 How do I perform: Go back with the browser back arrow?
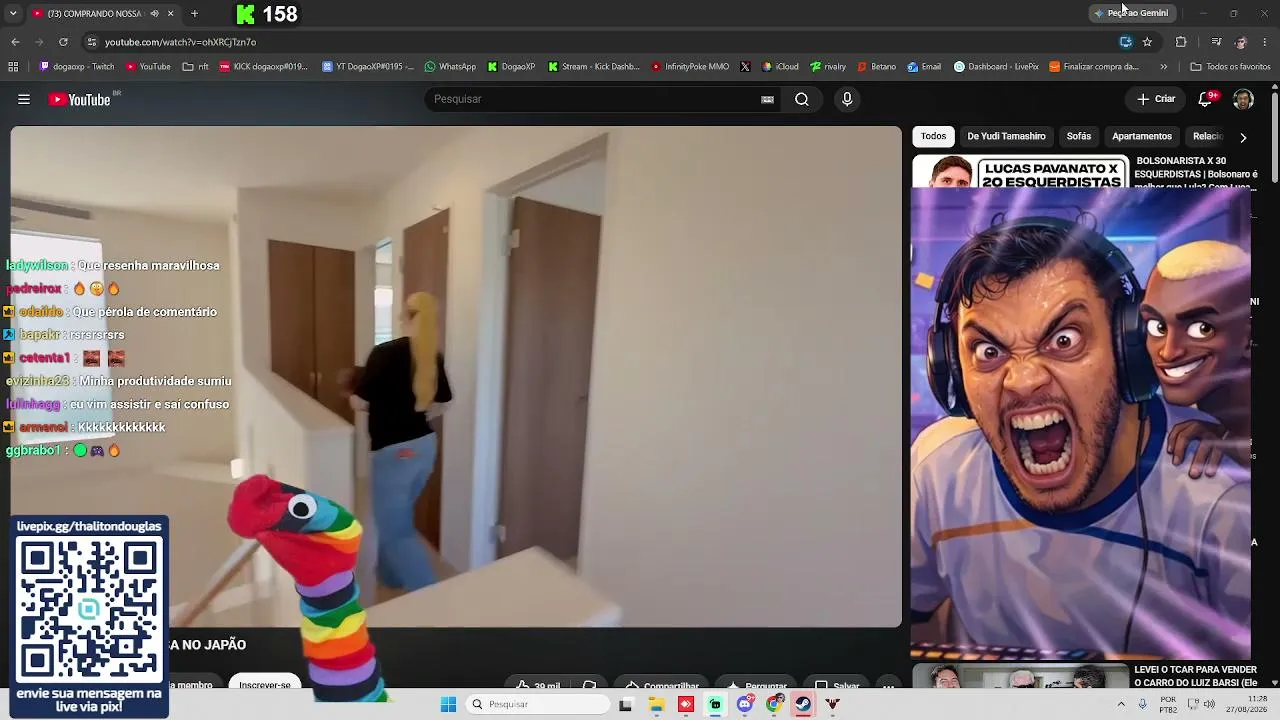(x=15, y=42)
